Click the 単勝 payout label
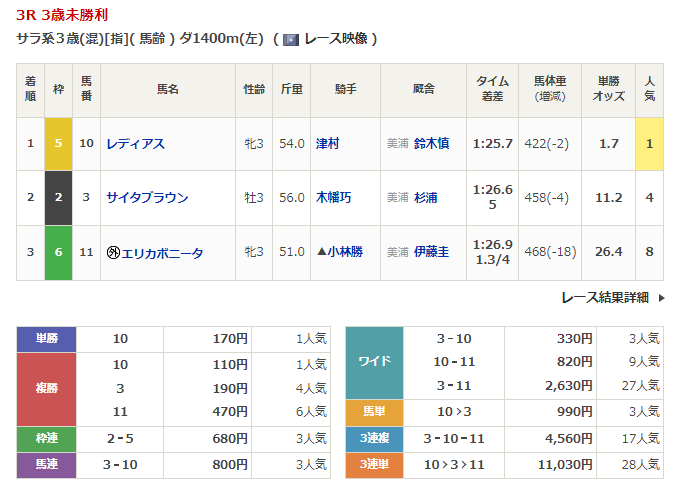The width and height of the screenshot is (679, 486). (x=47, y=339)
